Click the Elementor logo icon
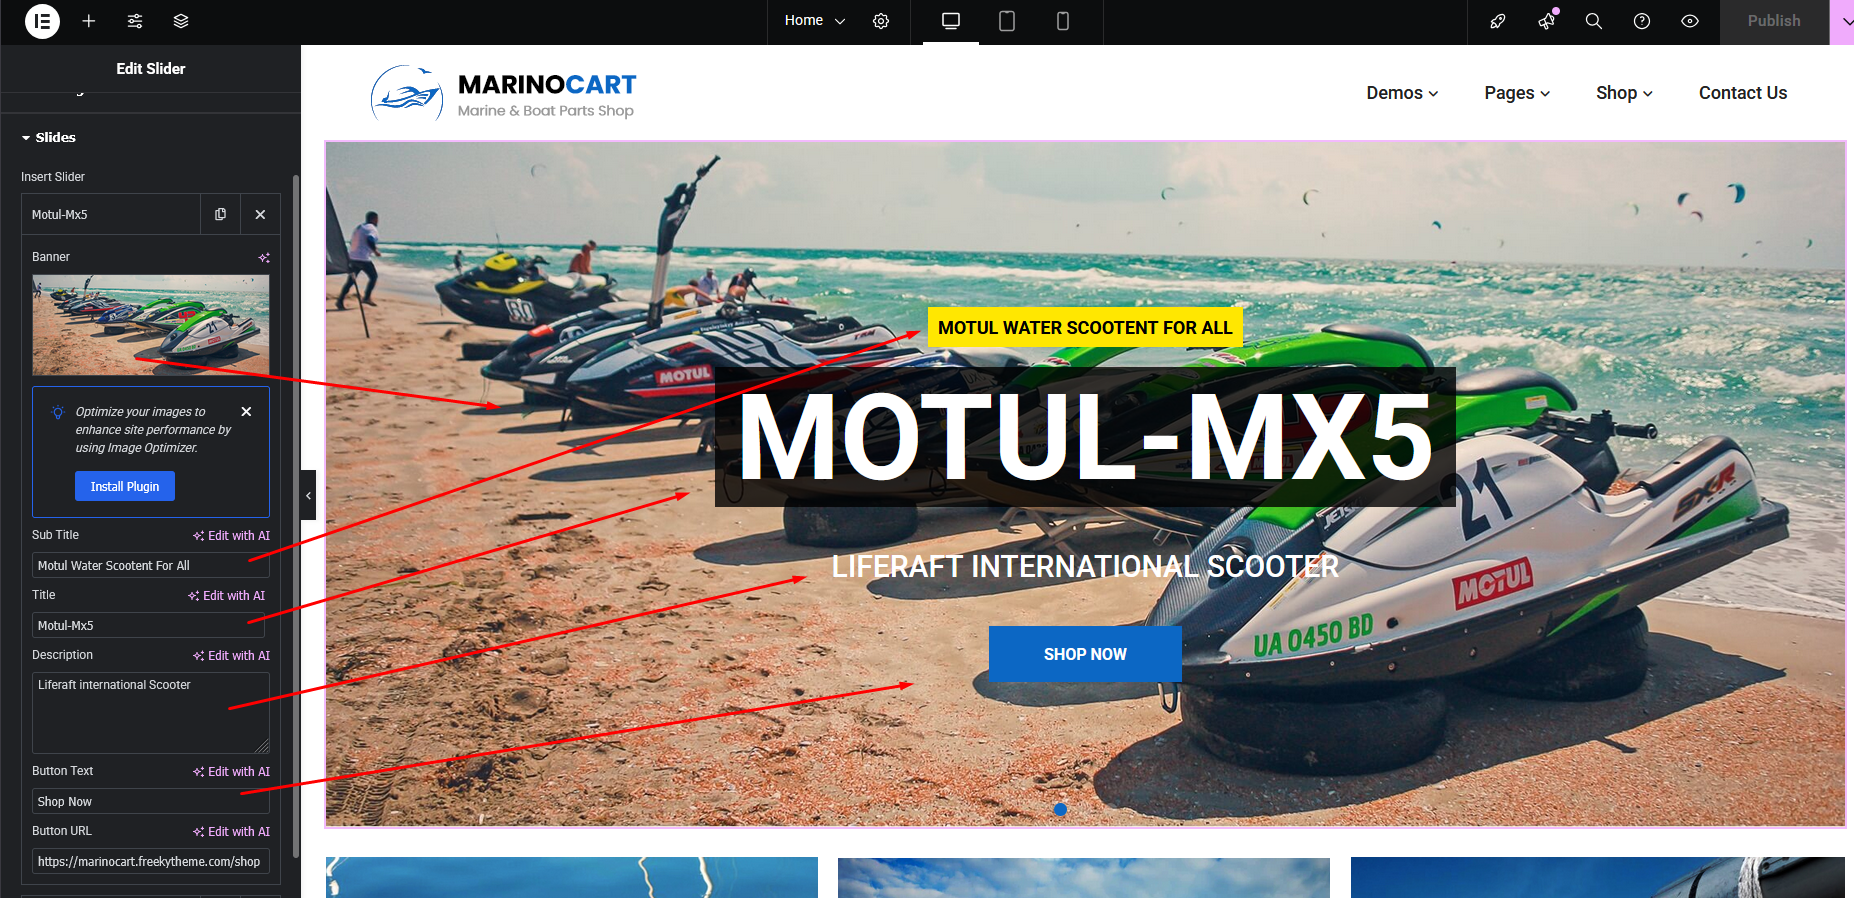The width and height of the screenshot is (1854, 898). pyautogui.click(x=42, y=21)
